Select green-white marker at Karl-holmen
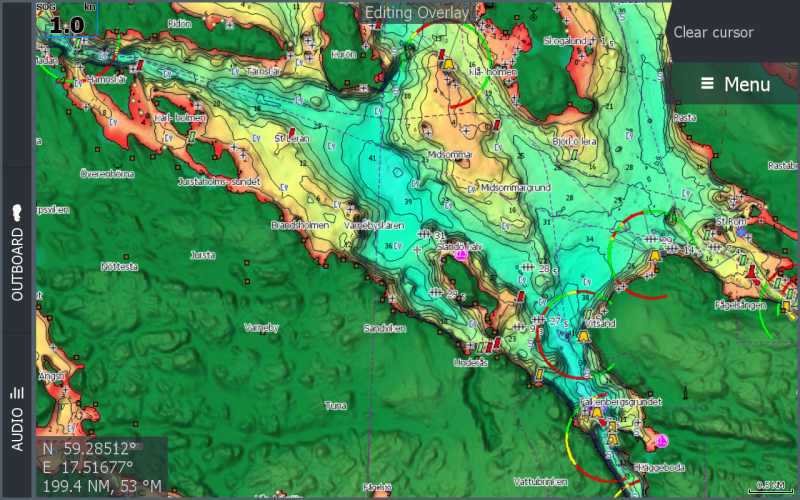 (x=190, y=136)
